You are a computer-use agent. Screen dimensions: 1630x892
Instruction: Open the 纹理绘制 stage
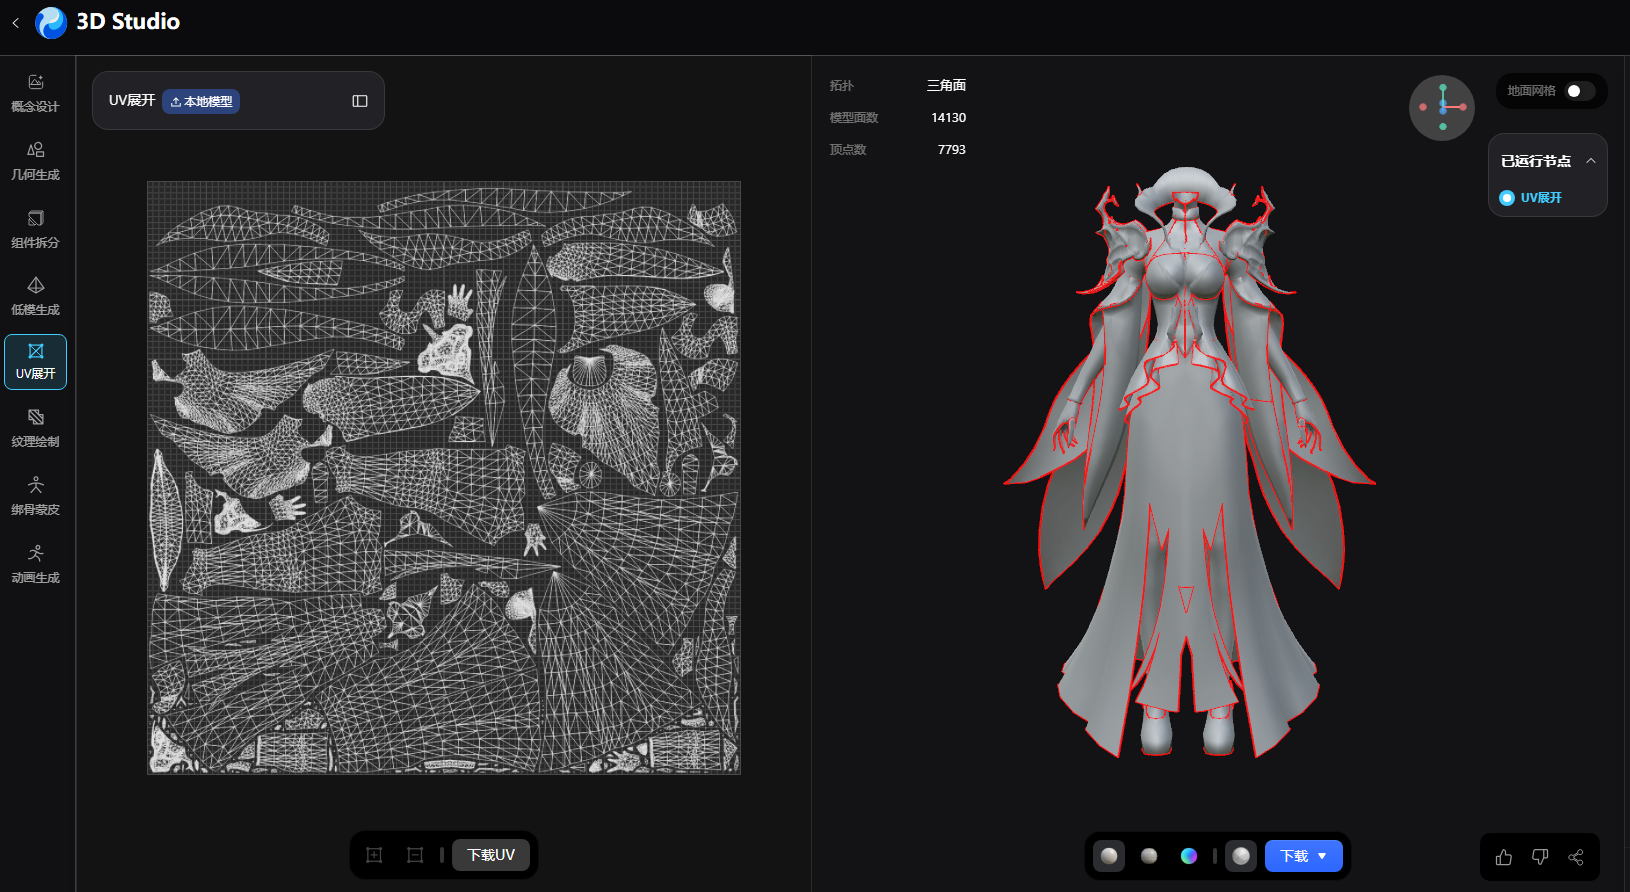(x=36, y=428)
